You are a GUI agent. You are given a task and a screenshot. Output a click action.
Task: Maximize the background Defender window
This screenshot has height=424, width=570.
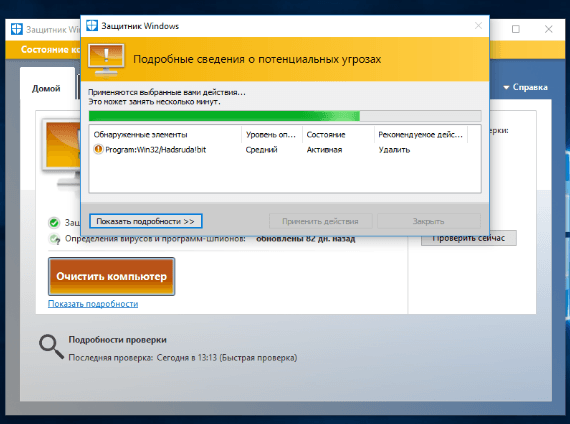tap(515, 29)
